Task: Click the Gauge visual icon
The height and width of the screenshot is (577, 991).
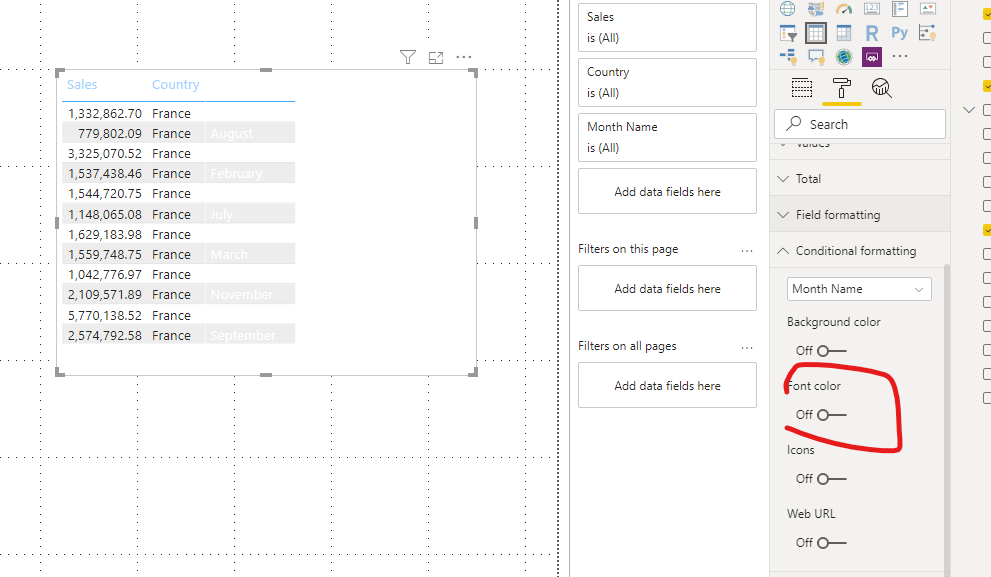Action: click(844, 8)
